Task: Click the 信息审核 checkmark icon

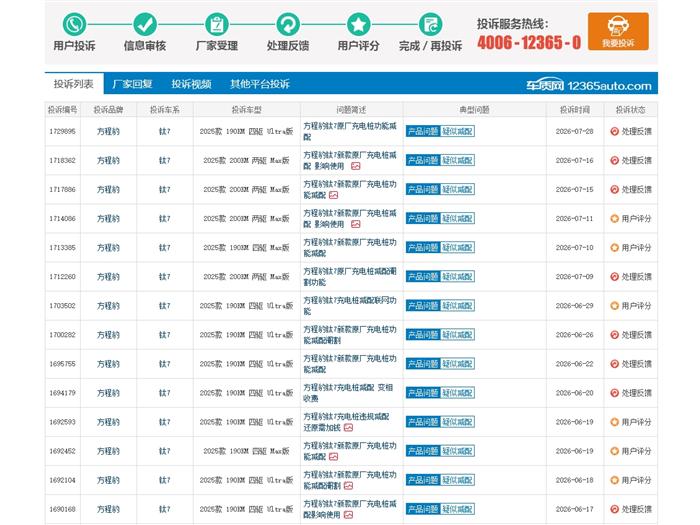Action: point(145,24)
